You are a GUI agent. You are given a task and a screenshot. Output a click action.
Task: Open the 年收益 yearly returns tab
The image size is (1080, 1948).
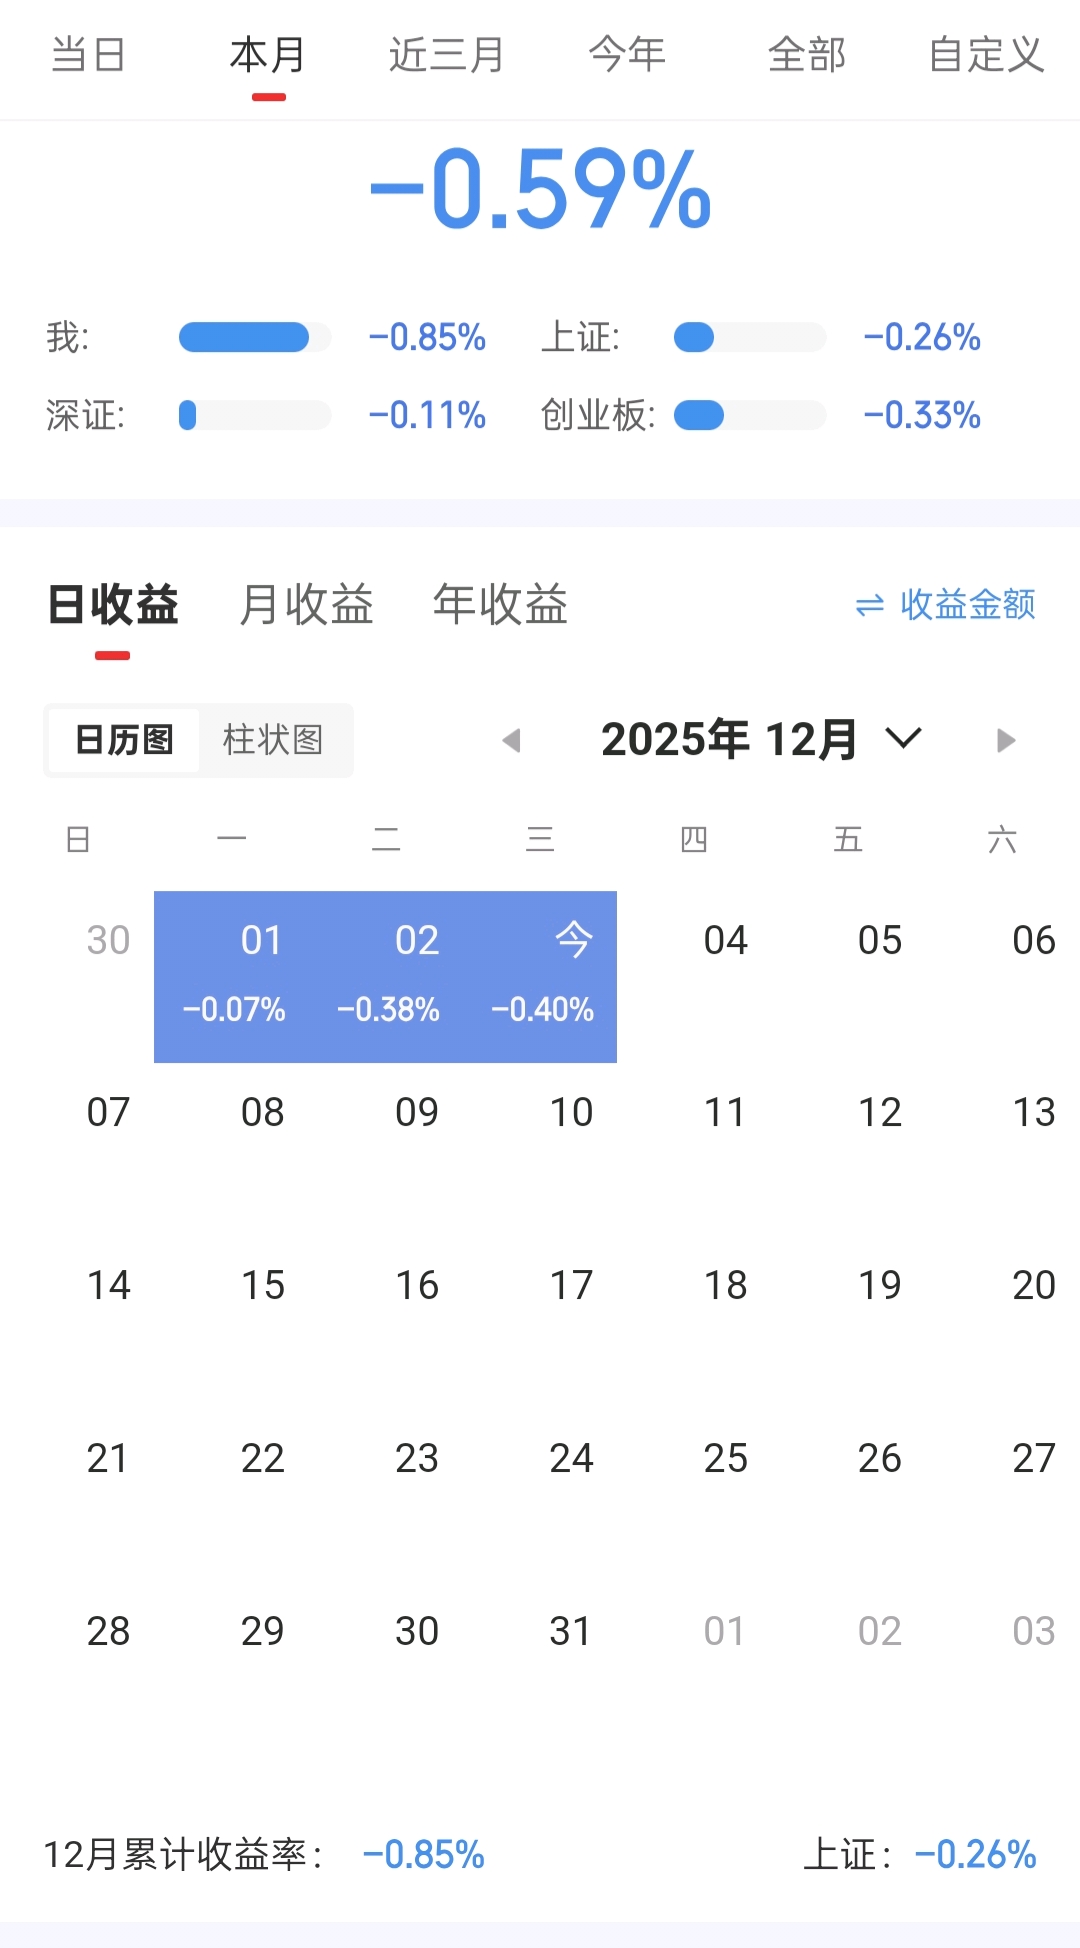coord(500,605)
